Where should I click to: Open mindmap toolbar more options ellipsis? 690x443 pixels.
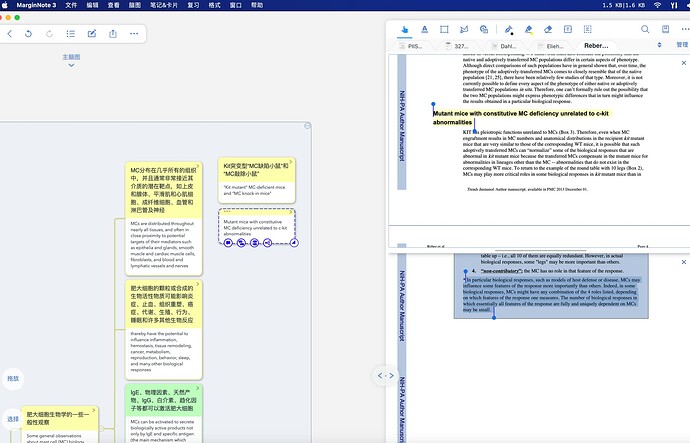point(134,34)
